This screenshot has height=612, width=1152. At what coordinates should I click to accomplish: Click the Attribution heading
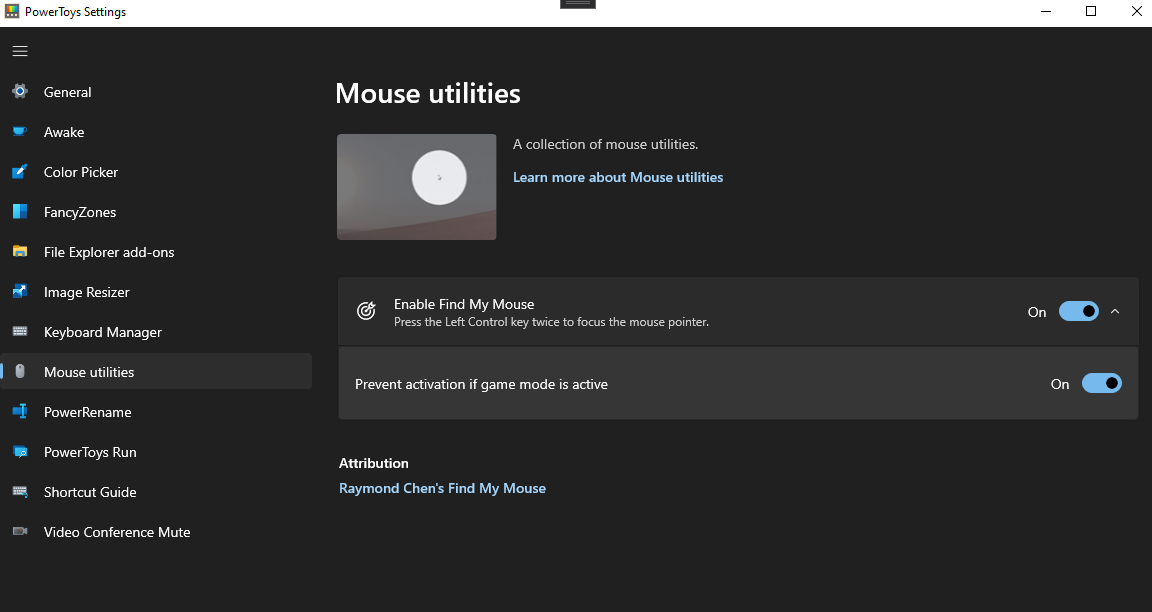373,463
